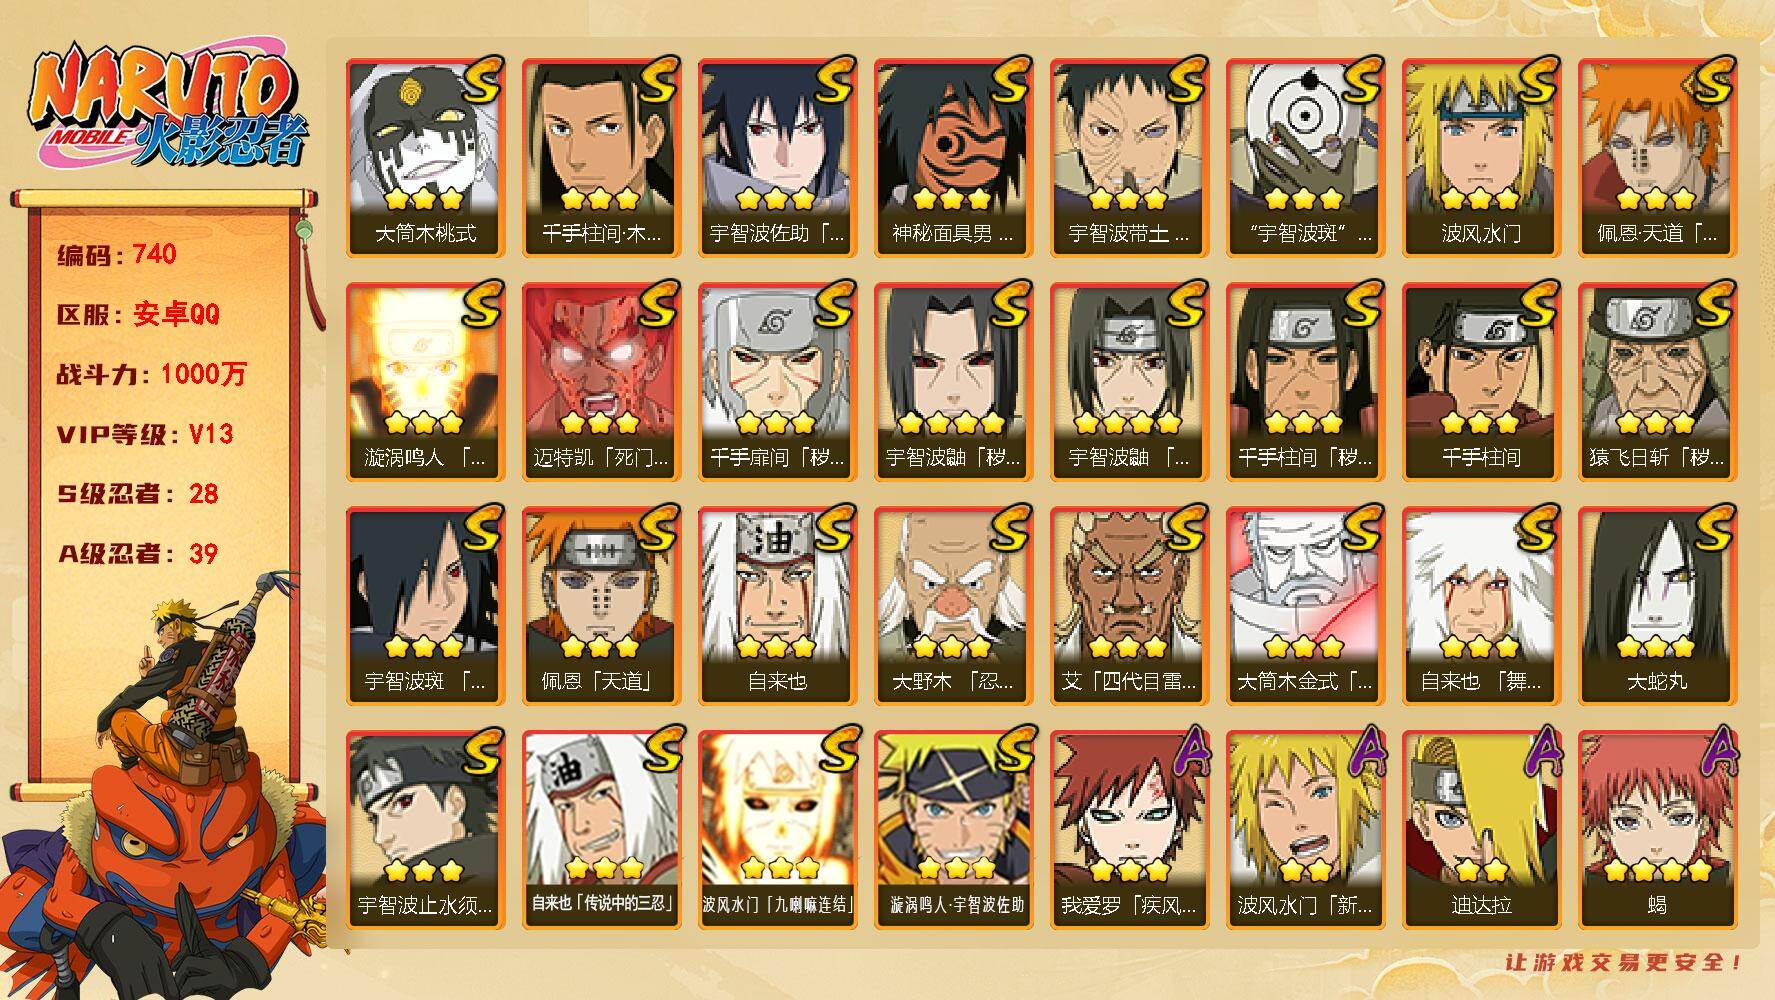Open the 波风水门 S-rank card

tap(1481, 158)
